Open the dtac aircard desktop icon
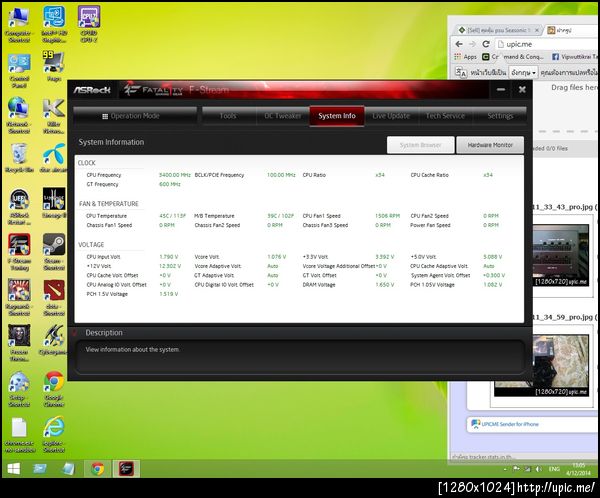The width and height of the screenshot is (600, 498). coord(54,158)
